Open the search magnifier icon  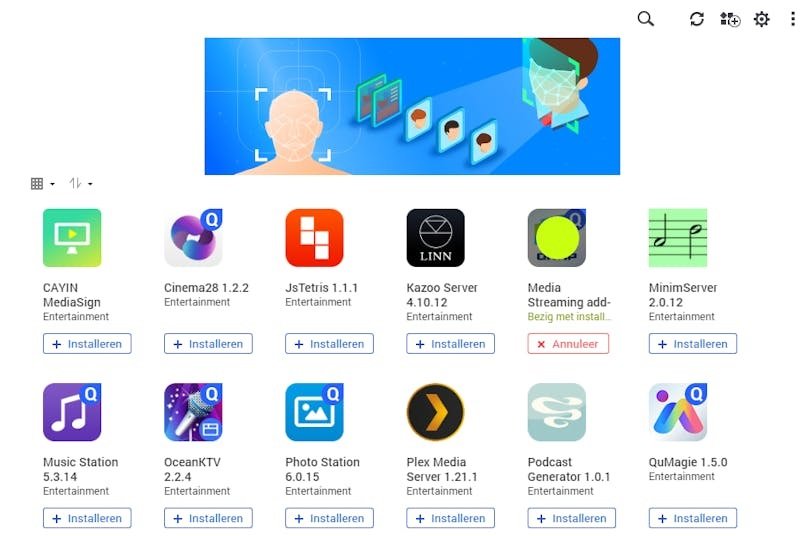(x=645, y=19)
